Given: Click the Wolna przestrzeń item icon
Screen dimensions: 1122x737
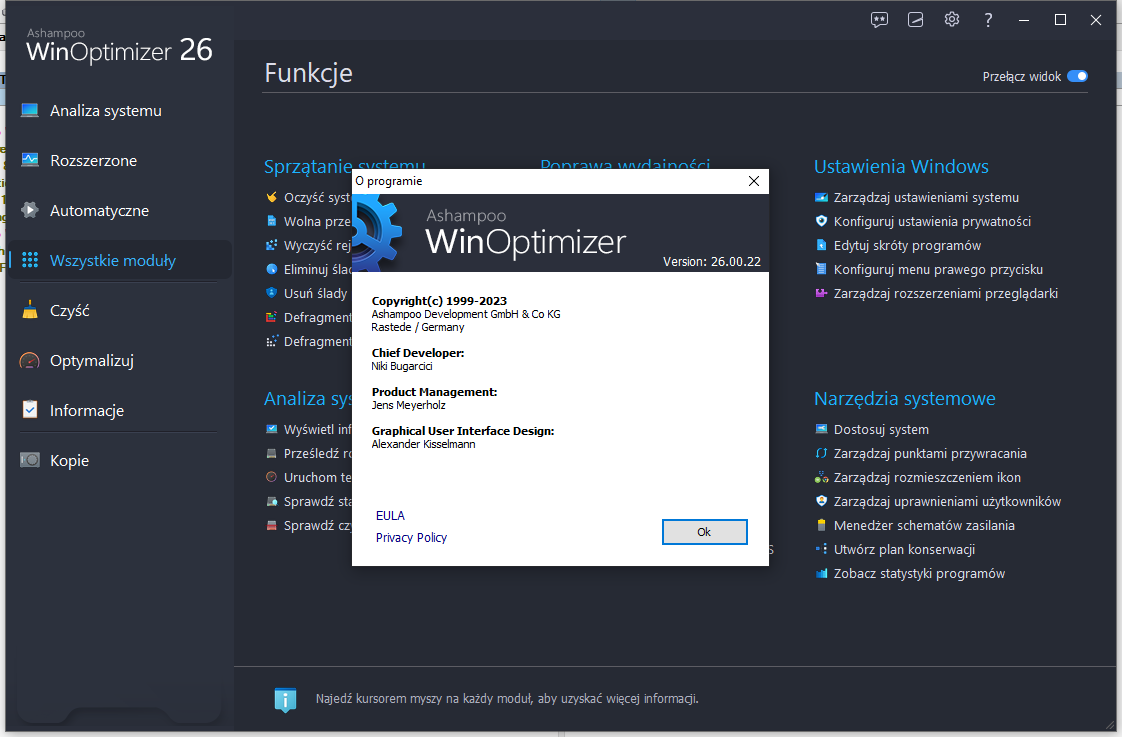Looking at the screenshot, I should click(x=271, y=221).
